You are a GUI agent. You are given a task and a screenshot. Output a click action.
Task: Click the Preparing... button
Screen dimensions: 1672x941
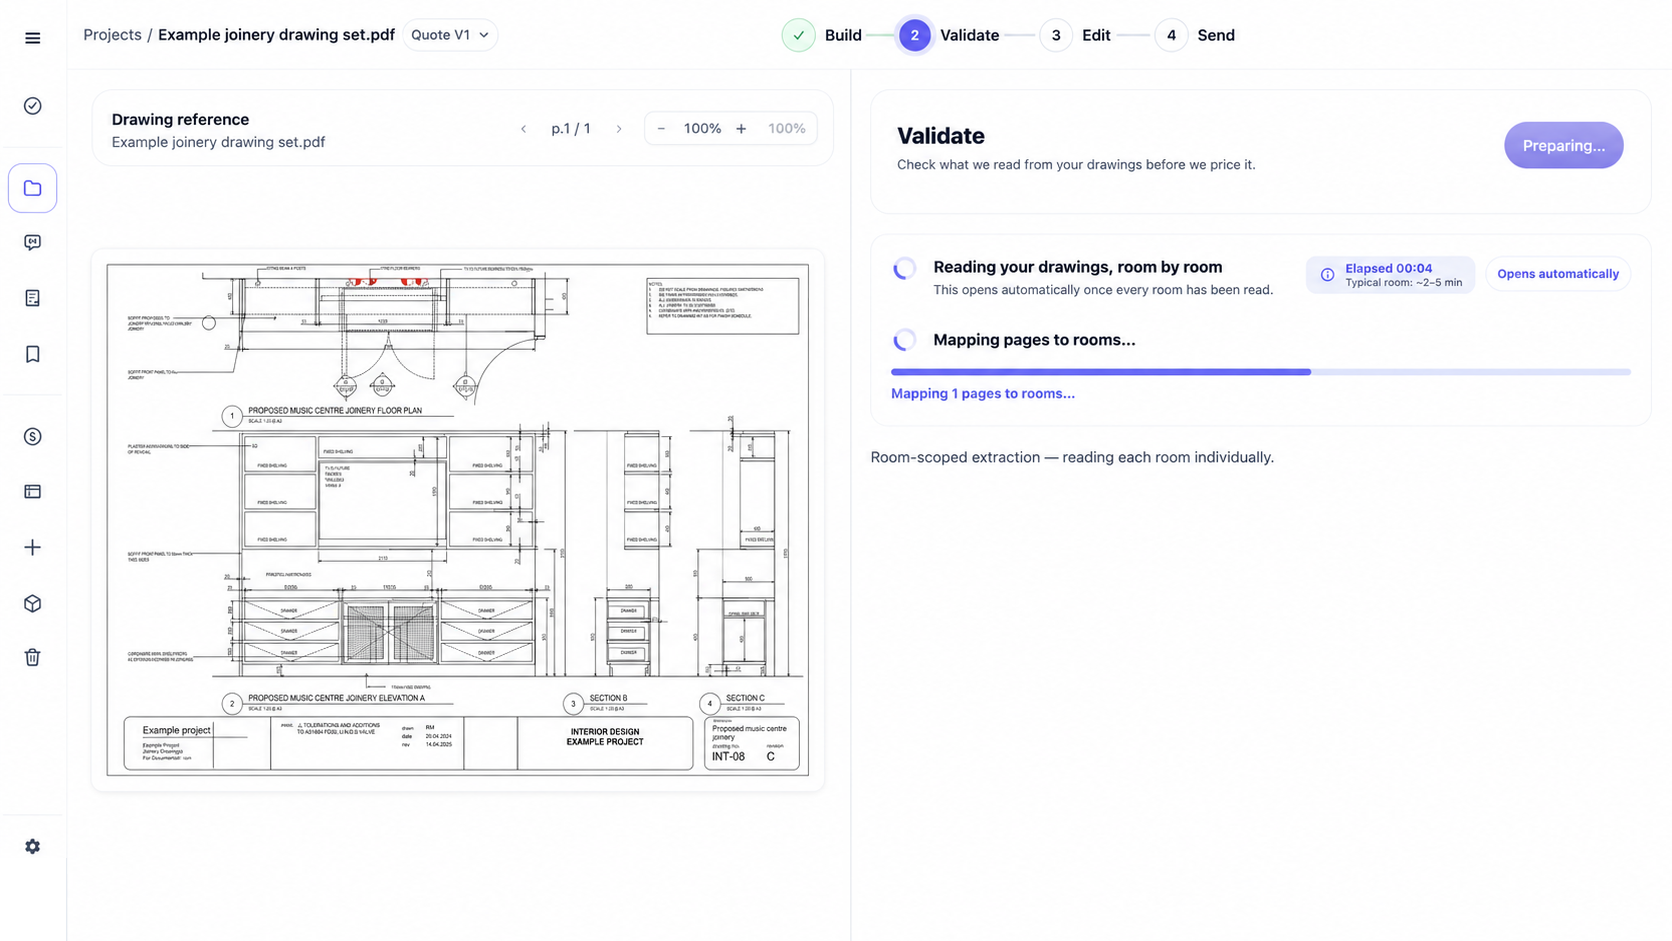[1563, 145]
